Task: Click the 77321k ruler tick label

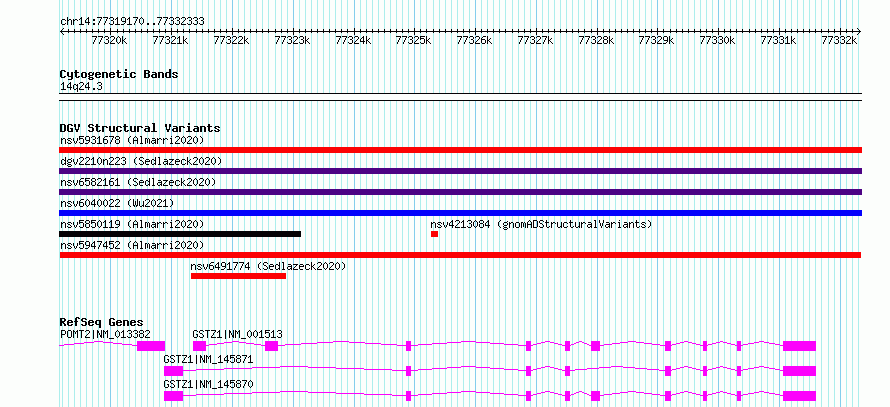Action: click(x=170, y=40)
